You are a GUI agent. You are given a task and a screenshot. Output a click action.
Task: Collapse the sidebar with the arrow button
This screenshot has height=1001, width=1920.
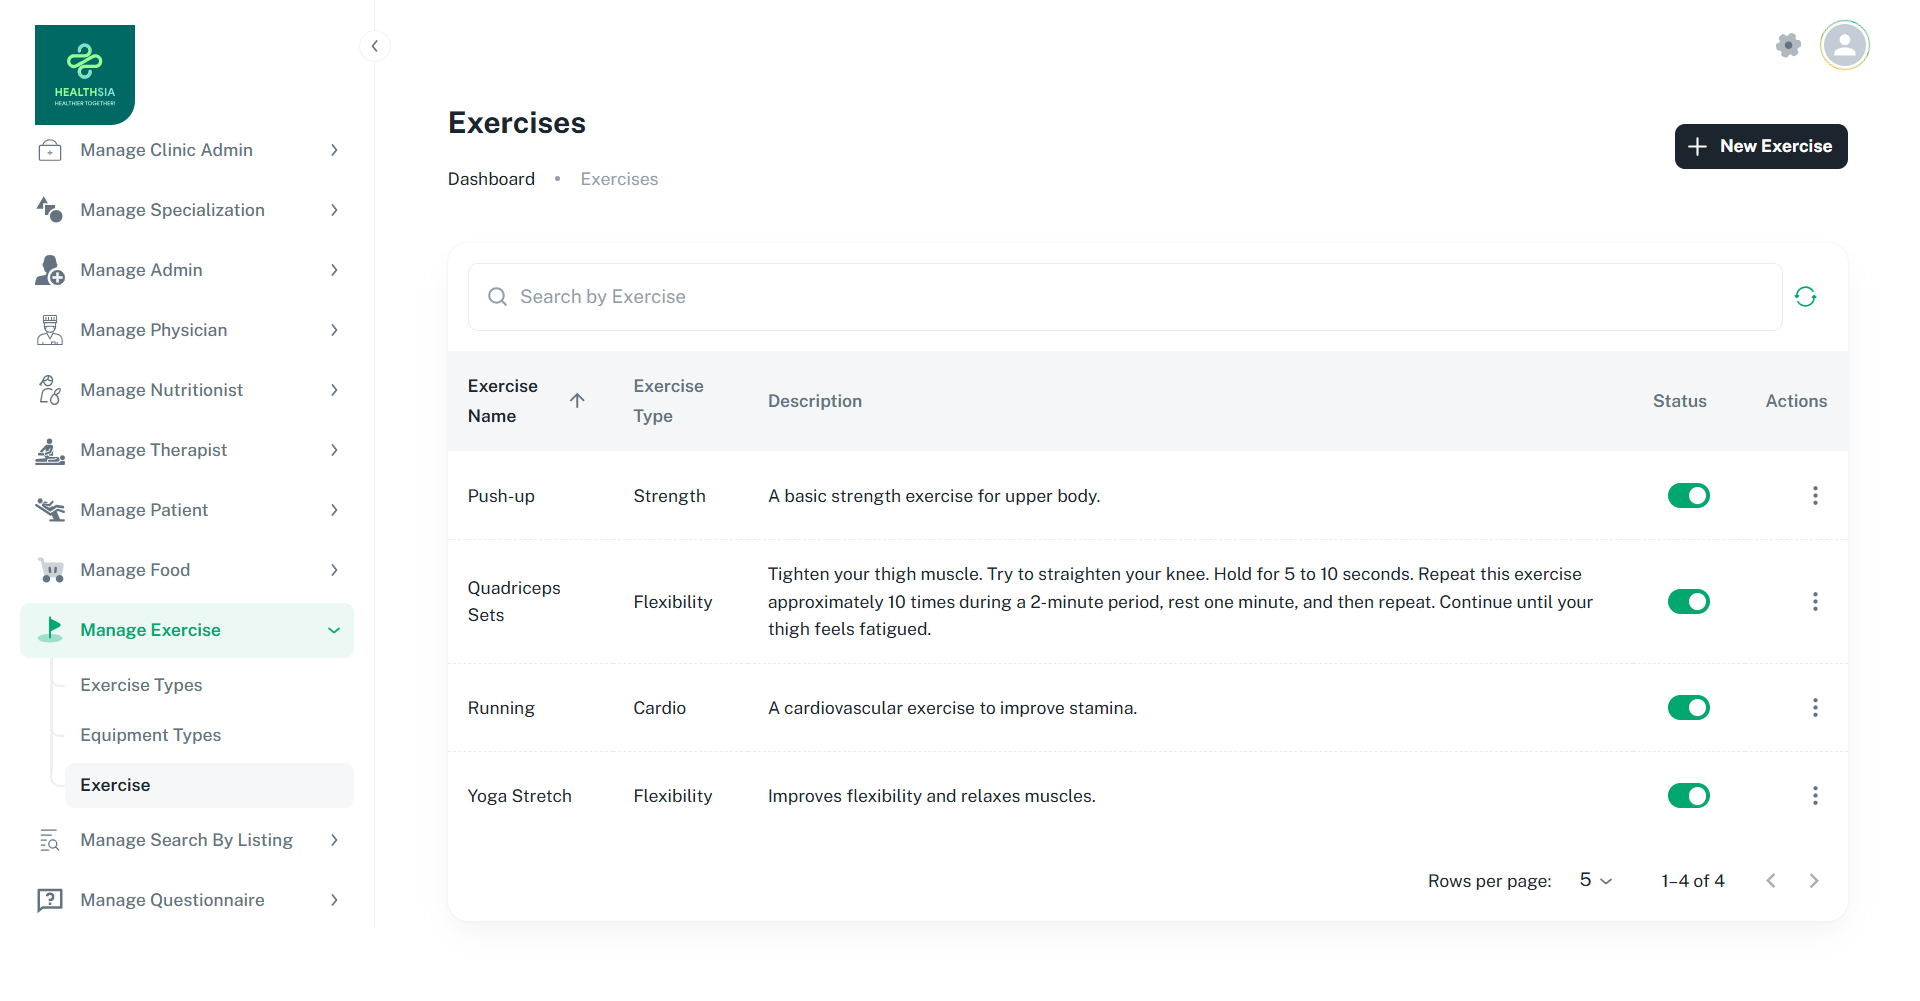coord(374,46)
